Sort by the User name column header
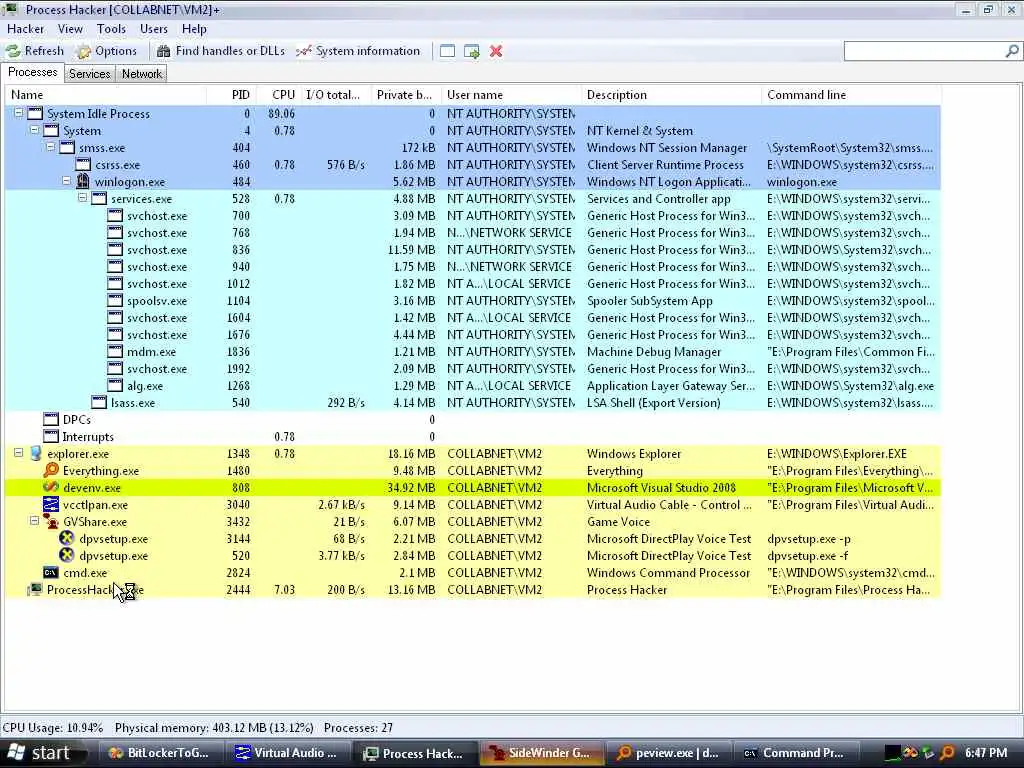 pos(511,95)
